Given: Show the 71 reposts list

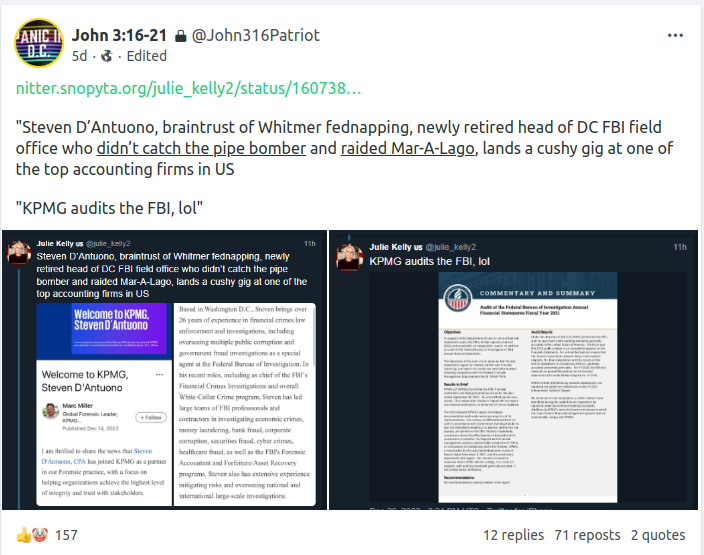Looking at the screenshot, I should tap(587, 535).
